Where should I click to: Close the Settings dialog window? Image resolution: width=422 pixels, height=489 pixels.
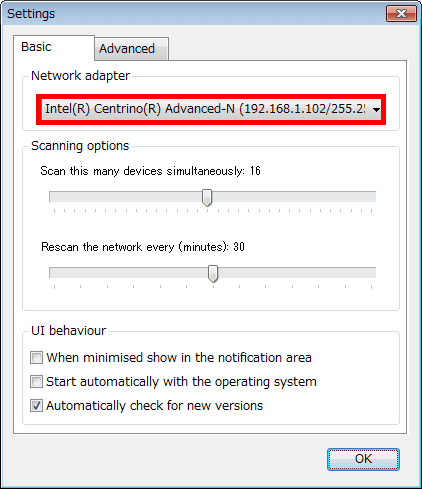[x=401, y=14]
